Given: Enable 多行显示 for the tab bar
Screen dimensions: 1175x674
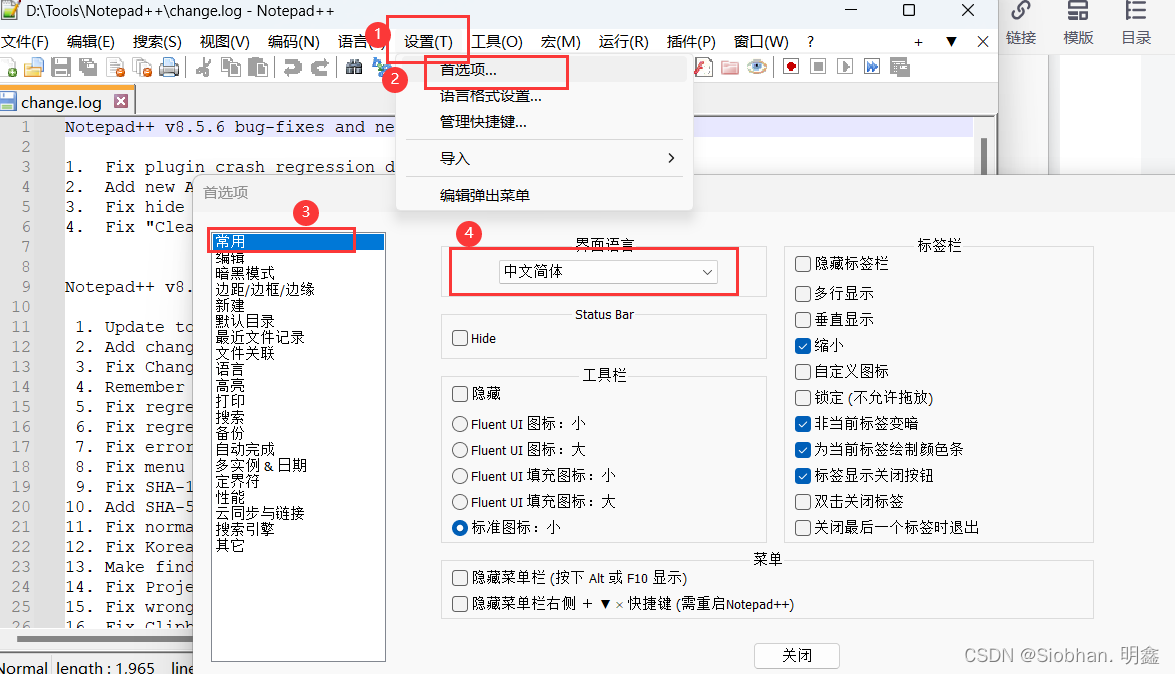Looking at the screenshot, I should 803,293.
